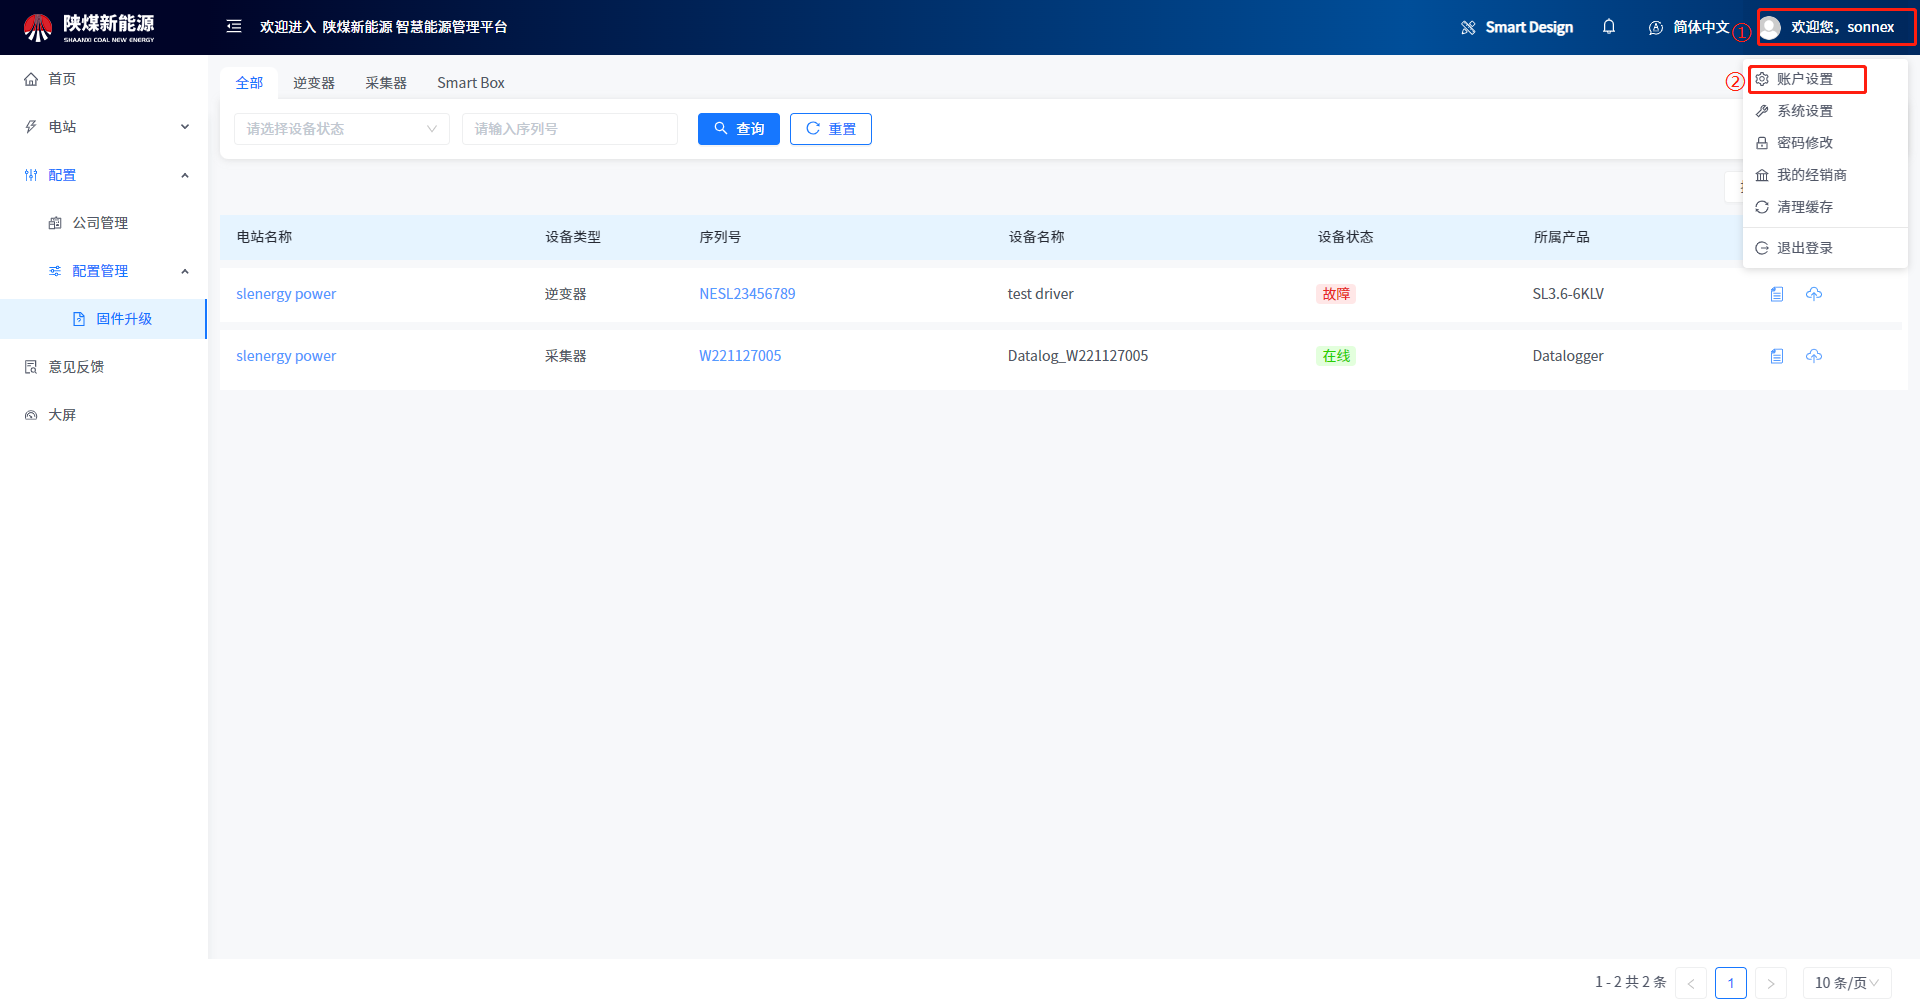
Task: Open the document icon for NESL23456789 row
Action: pos(1777,294)
